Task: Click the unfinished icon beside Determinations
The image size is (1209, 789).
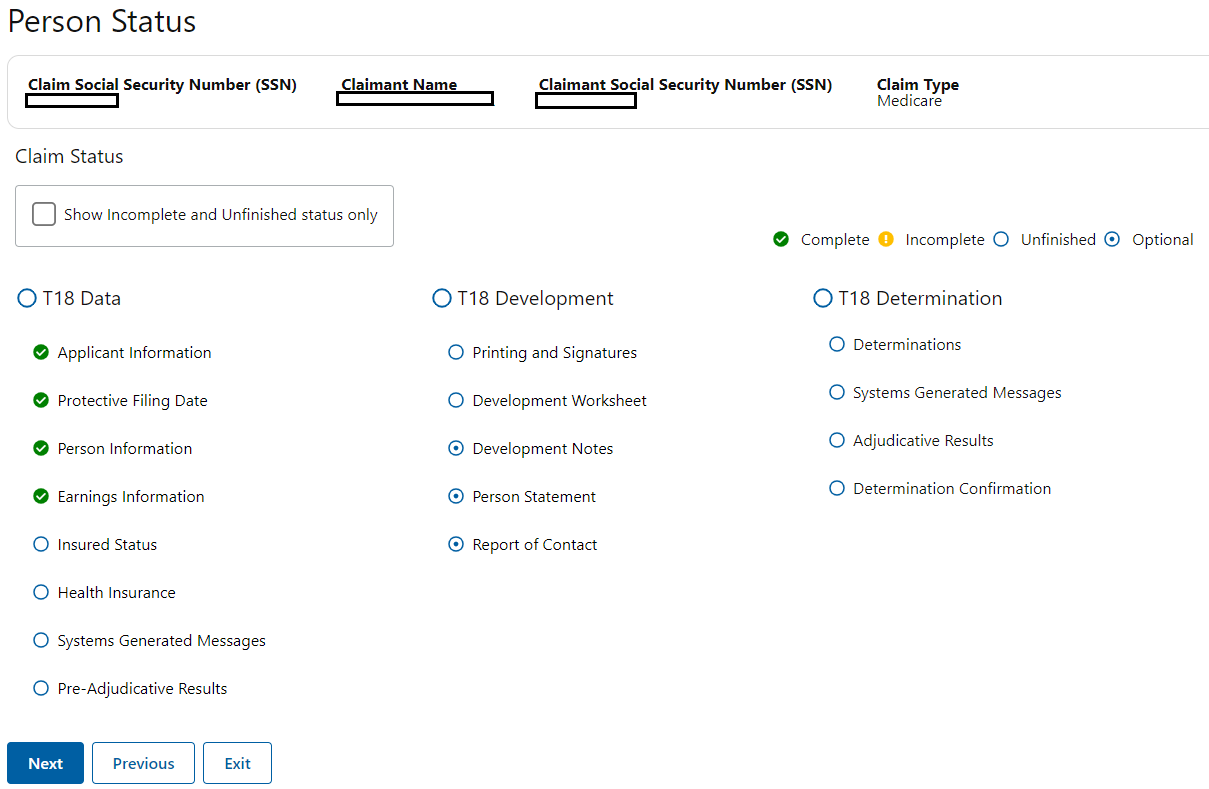Action: [837, 344]
